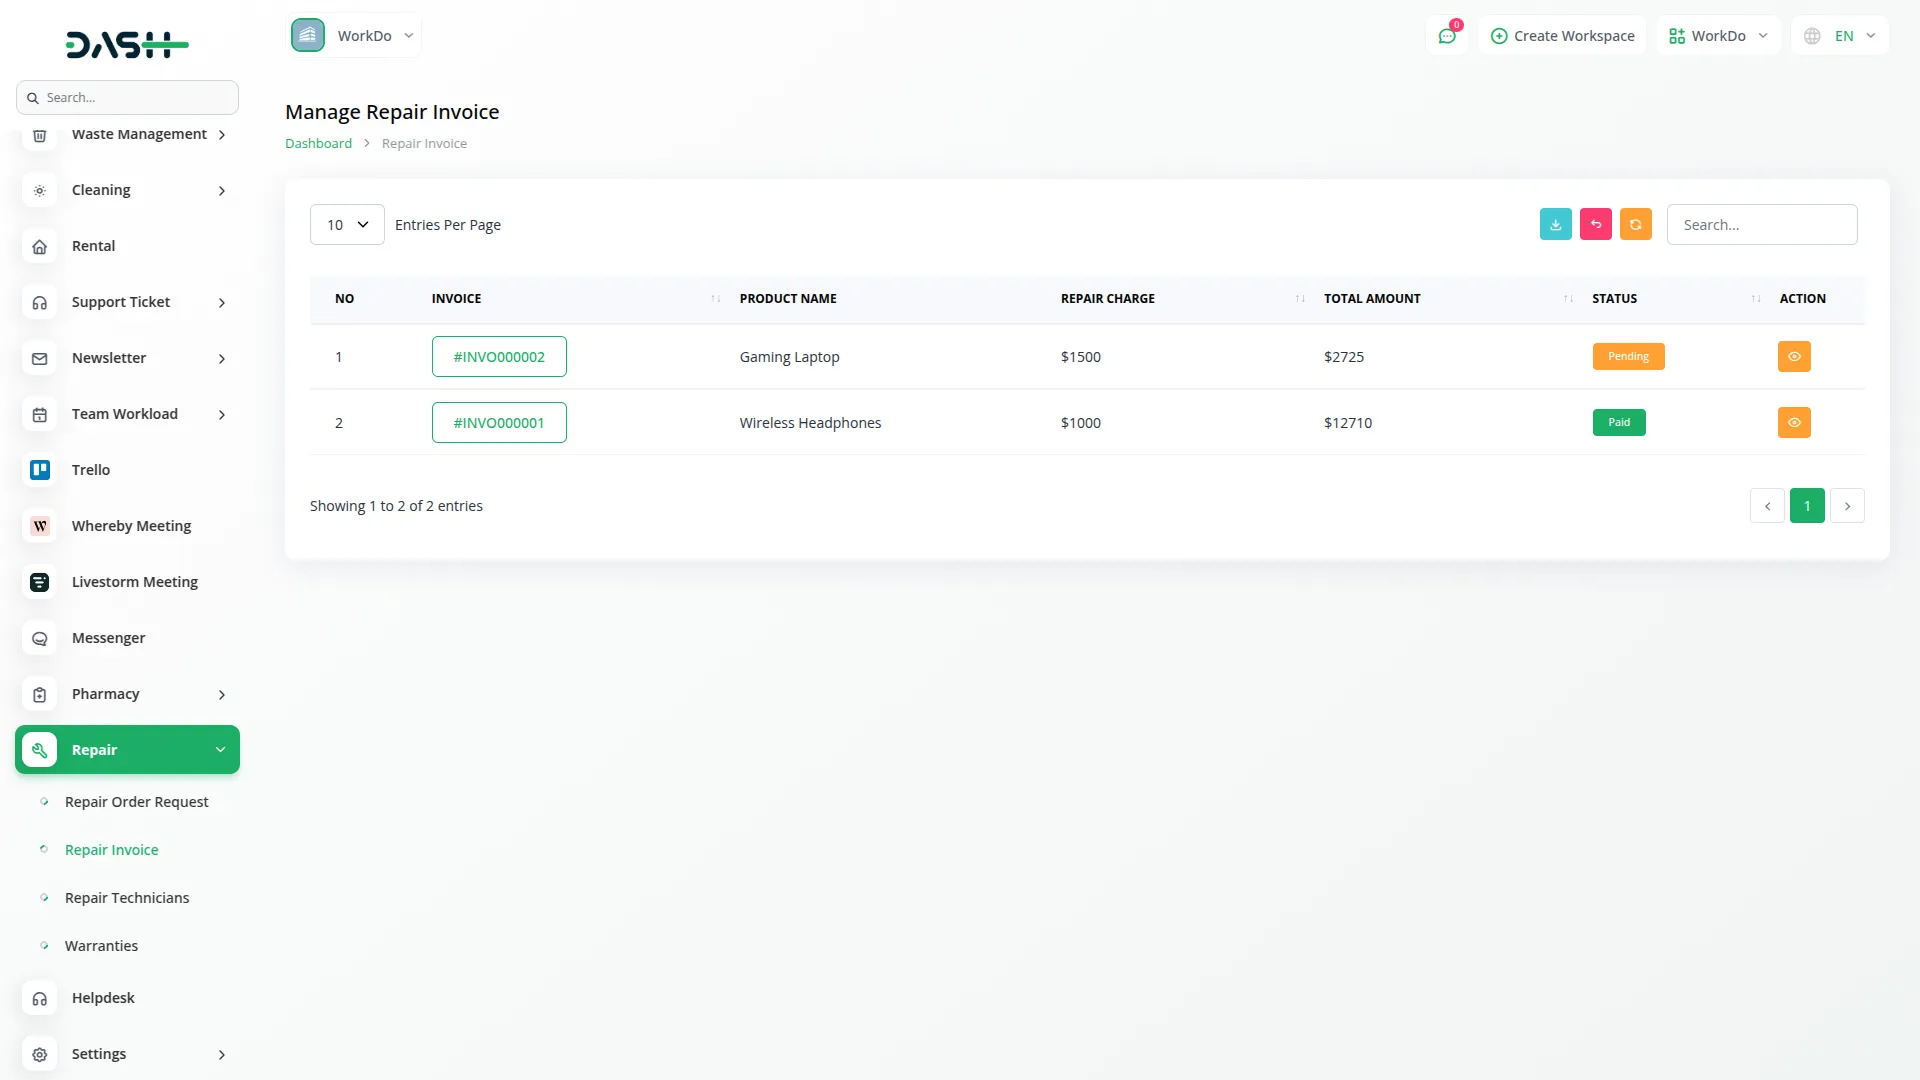Open Repair Technicians submenu item

(127, 898)
